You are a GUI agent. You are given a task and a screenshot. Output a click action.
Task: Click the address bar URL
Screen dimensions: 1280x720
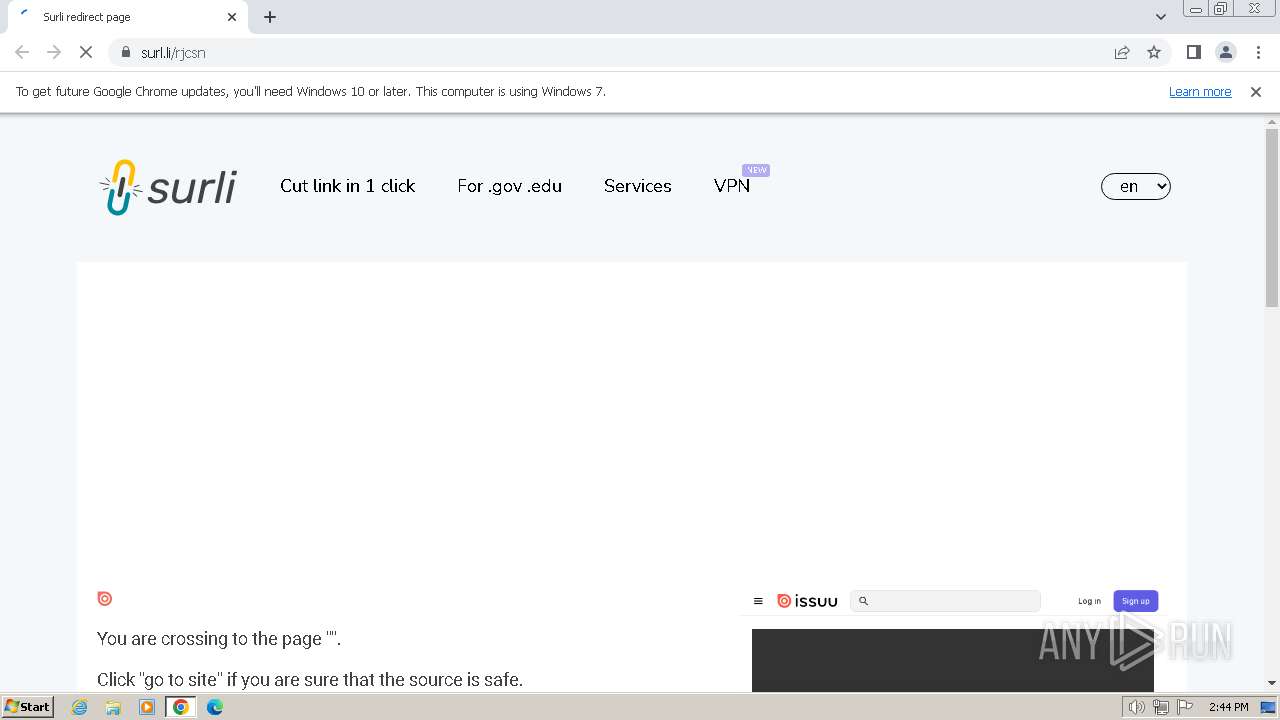tap(173, 53)
